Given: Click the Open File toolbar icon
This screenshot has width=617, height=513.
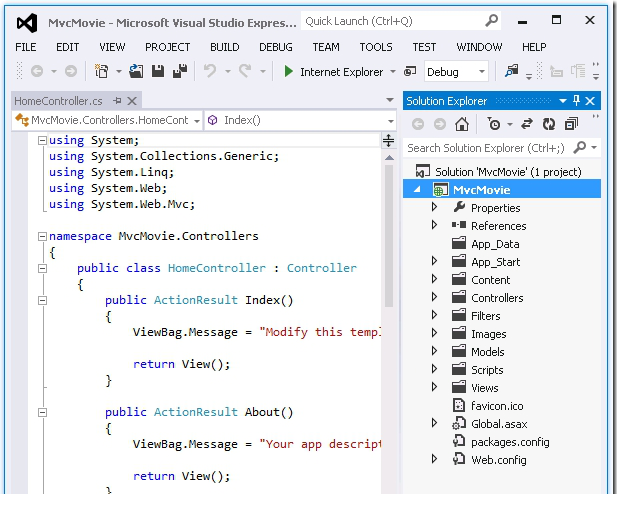Looking at the screenshot, I should [x=136, y=71].
